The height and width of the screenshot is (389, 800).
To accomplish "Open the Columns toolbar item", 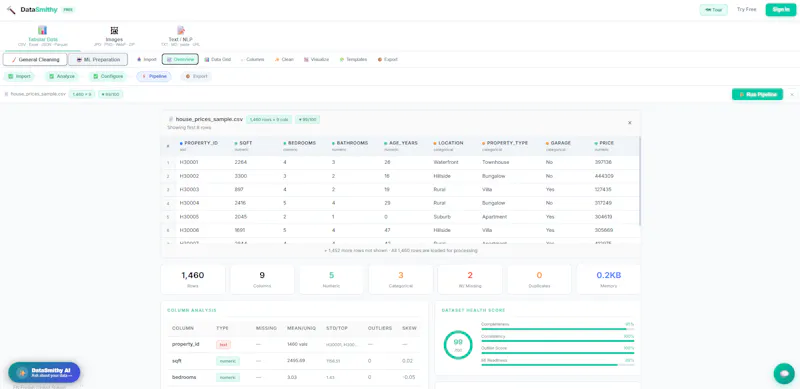I will (x=252, y=59).
